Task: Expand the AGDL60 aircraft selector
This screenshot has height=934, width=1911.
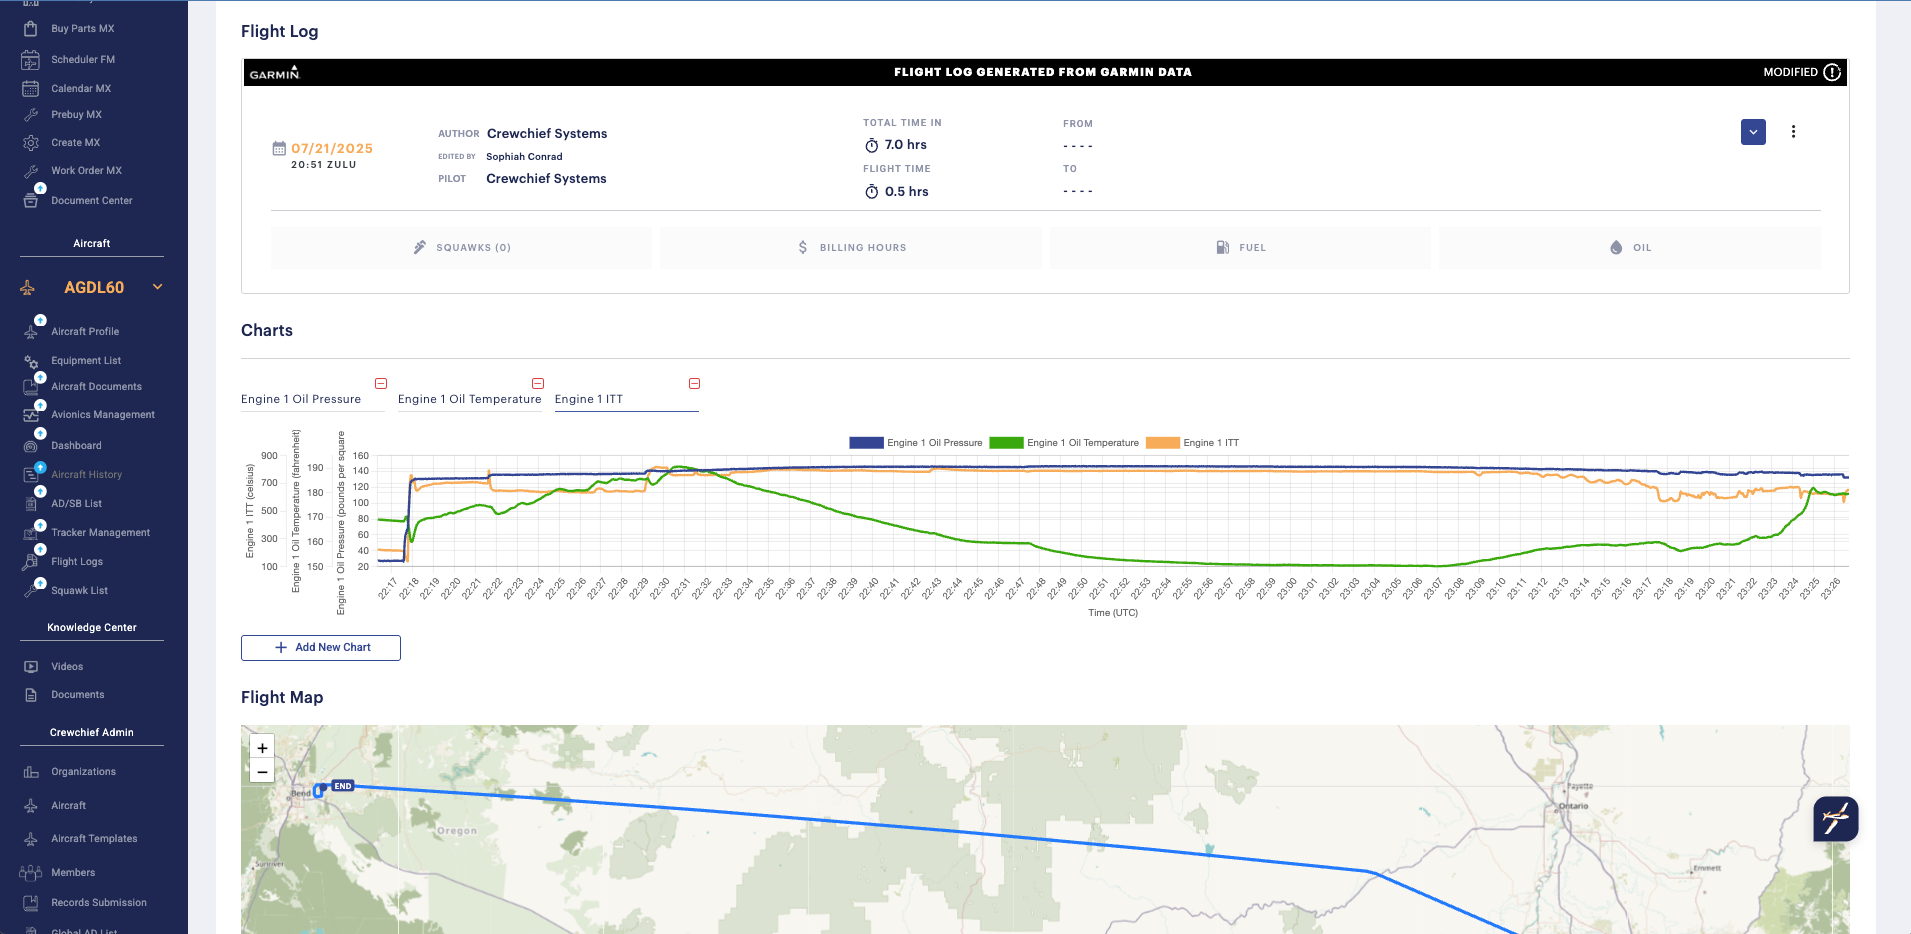Action: (157, 287)
